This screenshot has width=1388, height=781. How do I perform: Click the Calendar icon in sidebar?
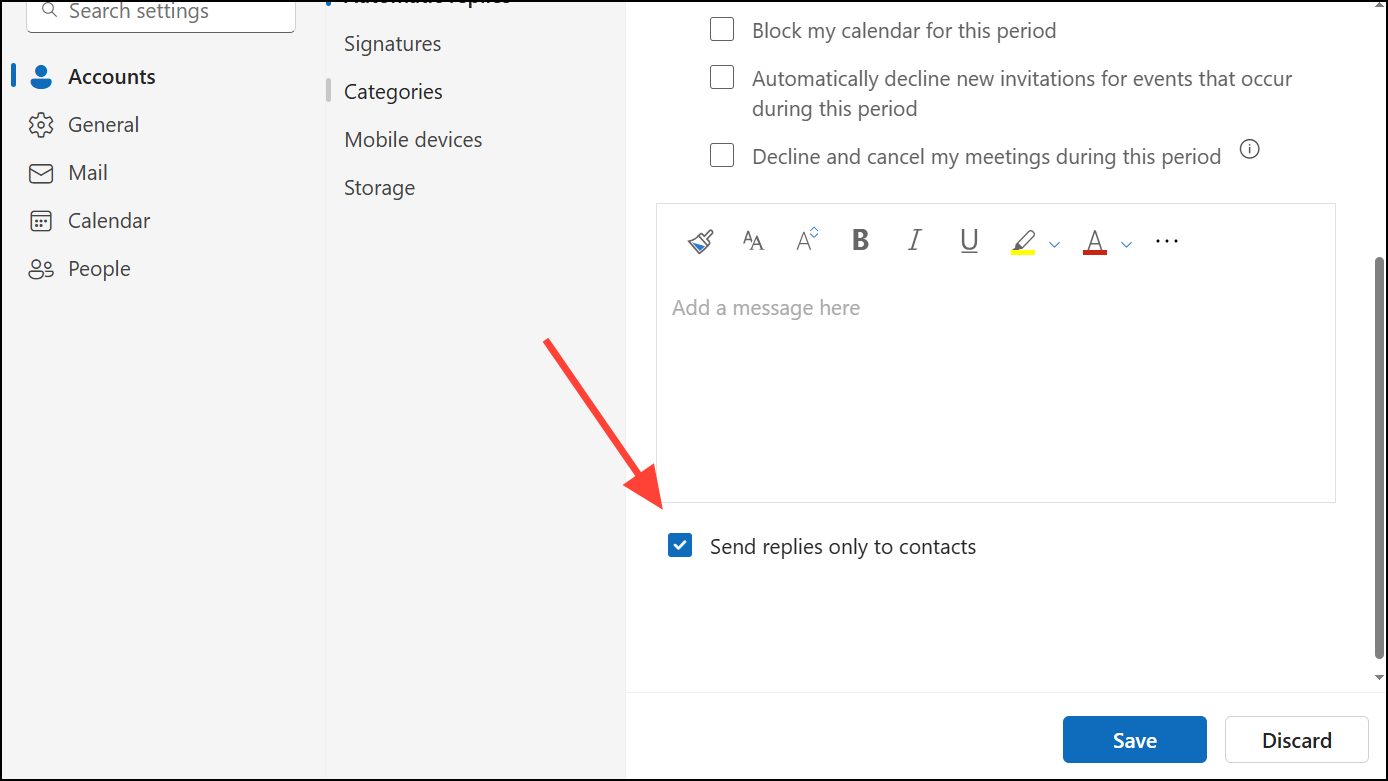pyautogui.click(x=41, y=221)
